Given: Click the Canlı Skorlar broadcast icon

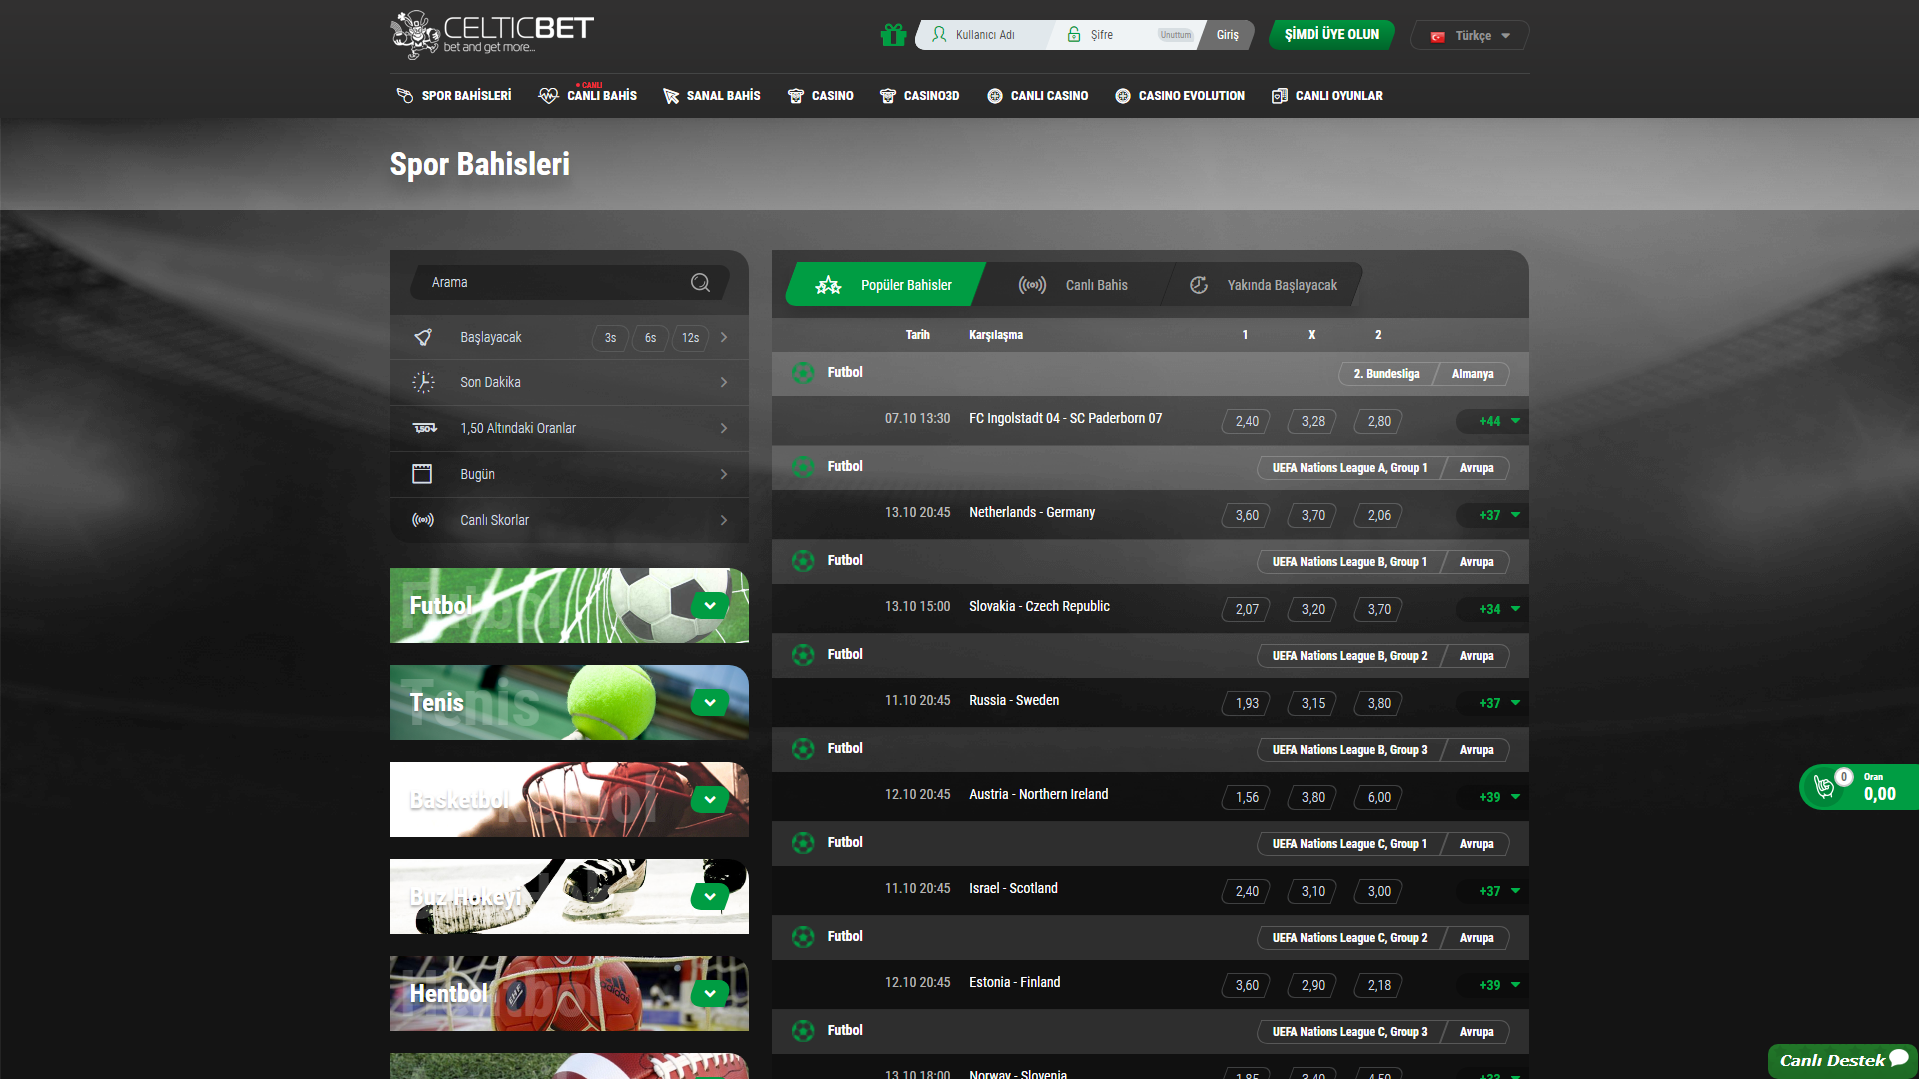Looking at the screenshot, I should coord(423,520).
